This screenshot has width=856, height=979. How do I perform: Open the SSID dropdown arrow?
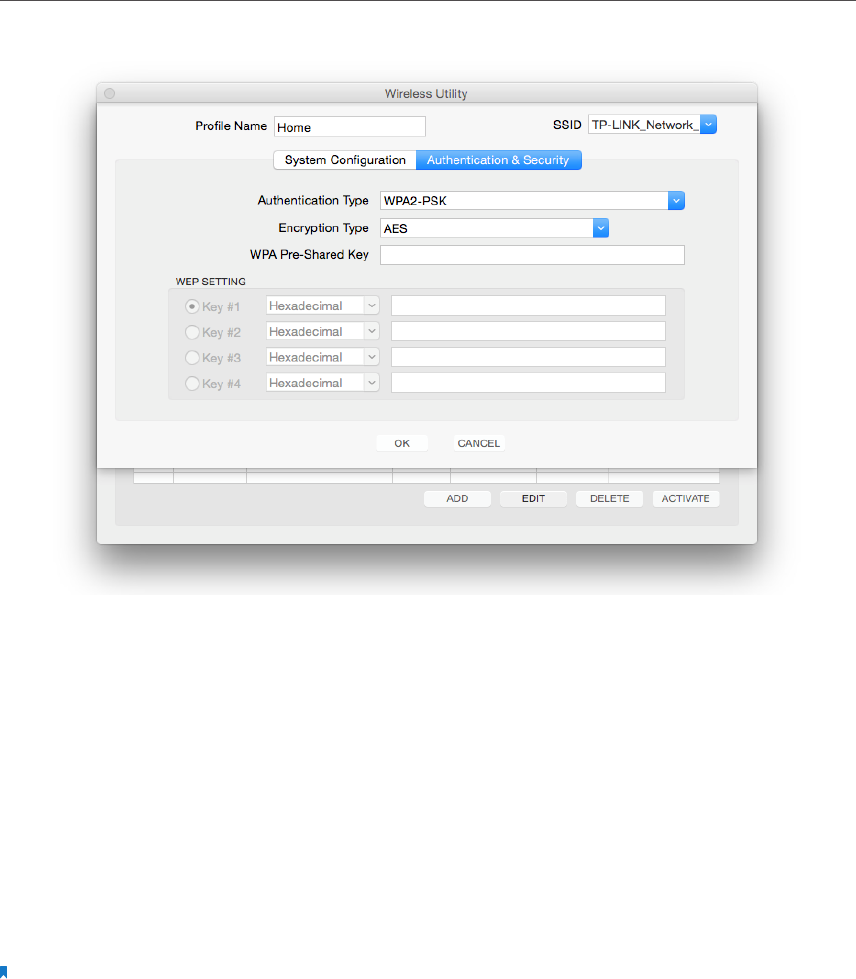coord(708,124)
